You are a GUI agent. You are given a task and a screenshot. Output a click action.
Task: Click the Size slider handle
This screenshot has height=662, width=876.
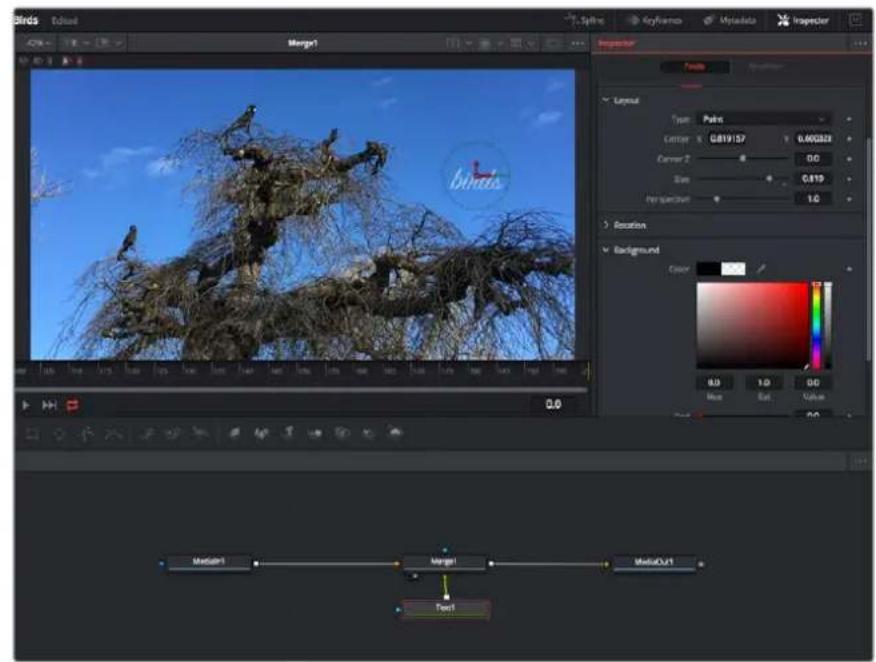click(769, 179)
